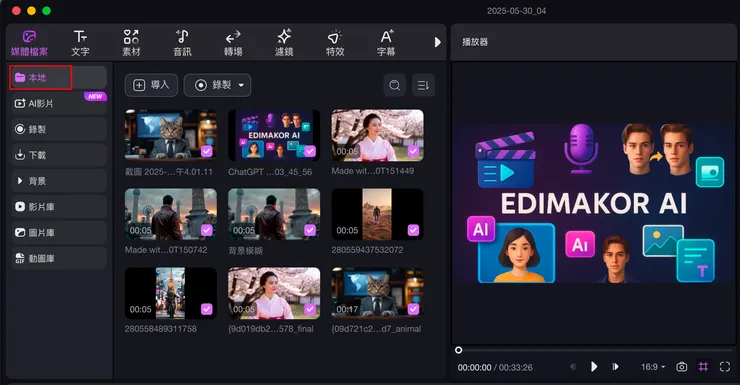
Task: Show more toolbar tabs with right arrow
Action: click(x=437, y=42)
